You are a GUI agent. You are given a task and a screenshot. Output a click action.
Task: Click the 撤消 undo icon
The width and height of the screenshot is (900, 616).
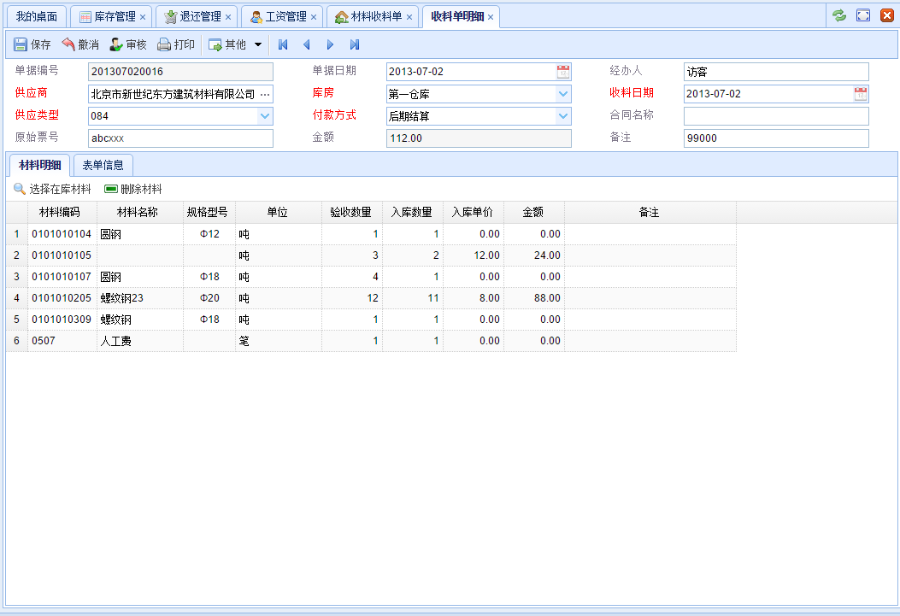tap(69, 44)
